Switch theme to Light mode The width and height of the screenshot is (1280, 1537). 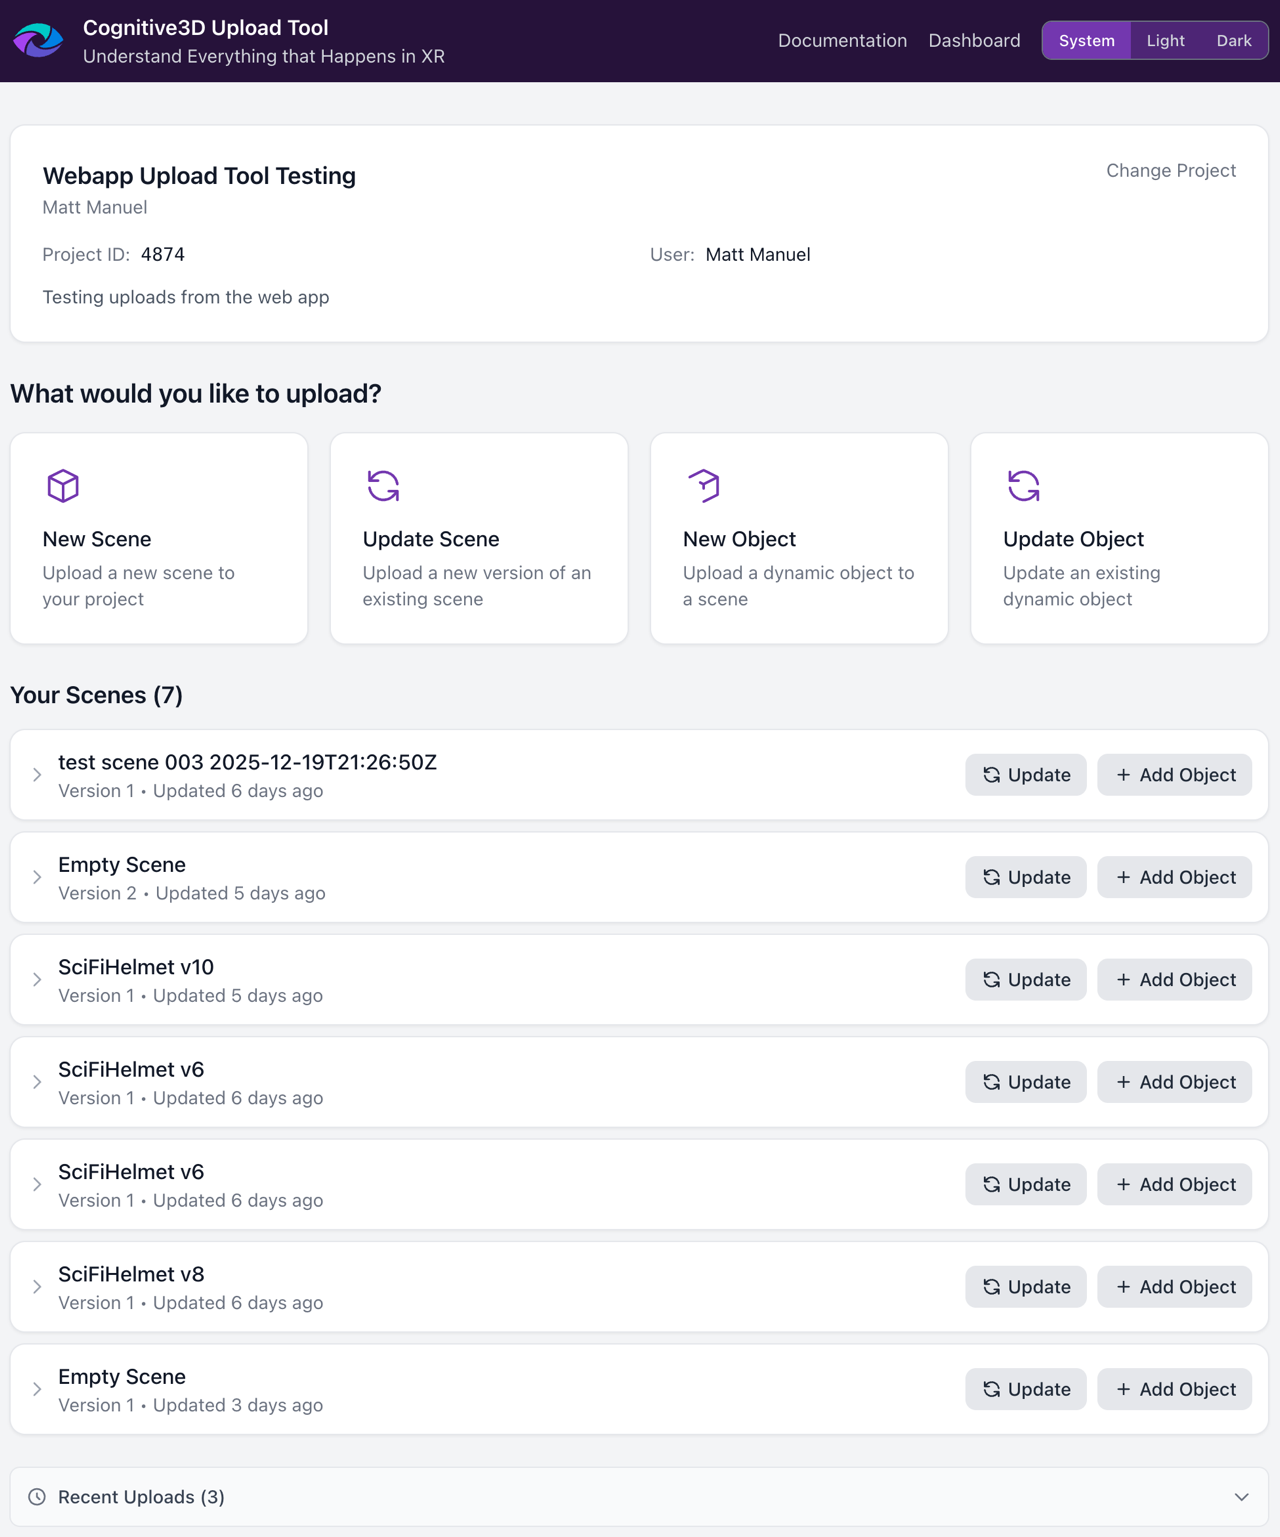[1165, 41]
